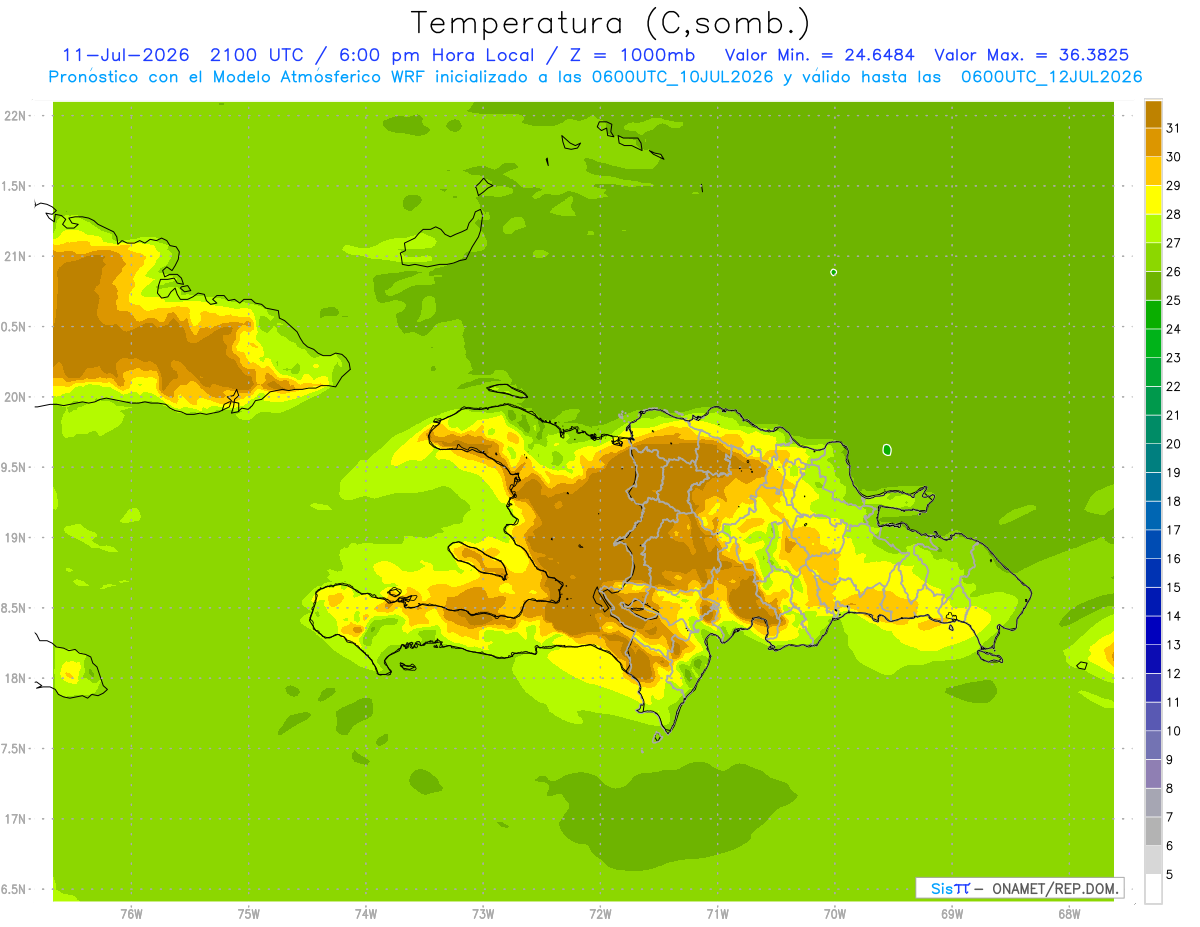The width and height of the screenshot is (1200, 927).
Task: Click the 'ONAMET/REP.DOM.' credit label
Action: 1054,888
